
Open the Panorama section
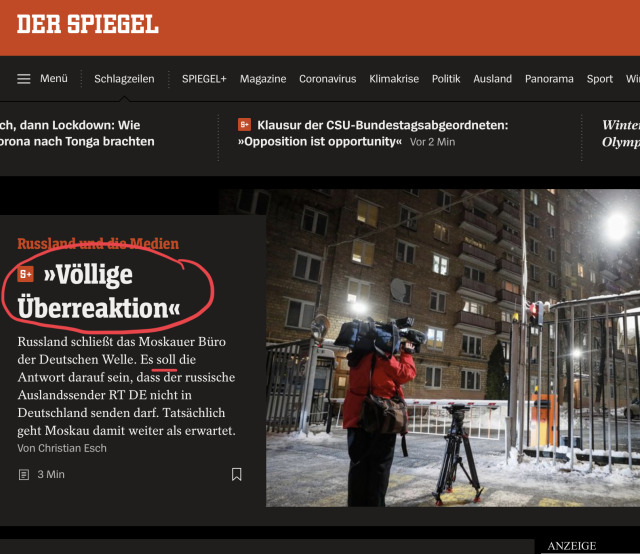(549, 79)
